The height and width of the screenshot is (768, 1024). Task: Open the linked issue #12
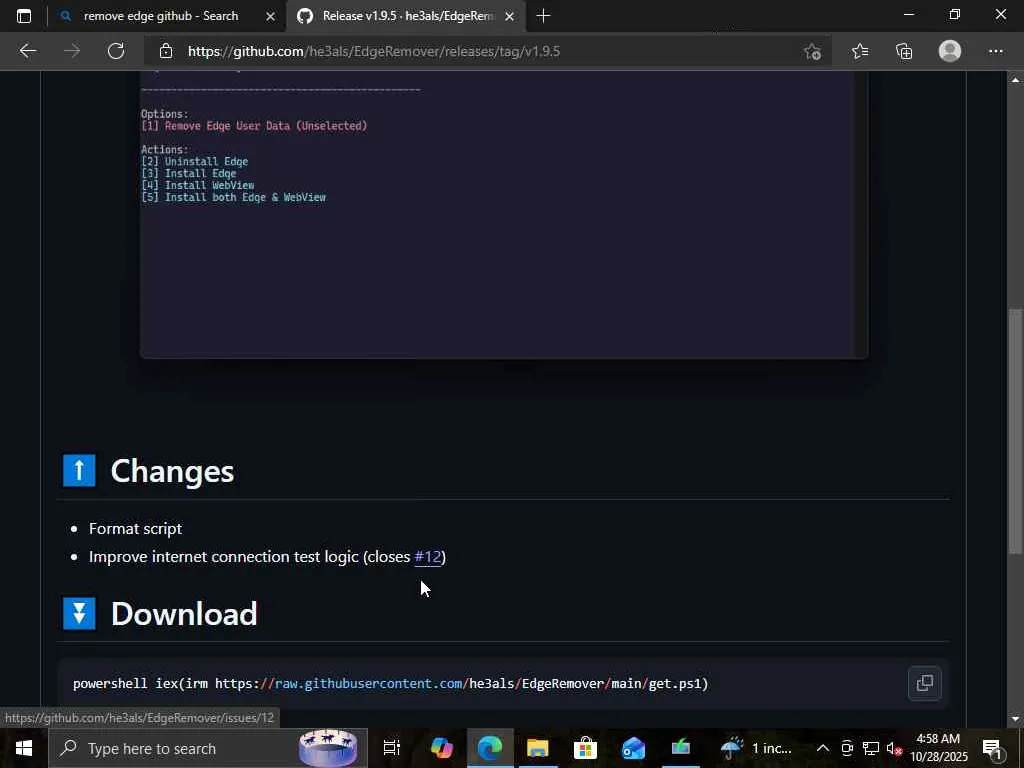tap(428, 556)
